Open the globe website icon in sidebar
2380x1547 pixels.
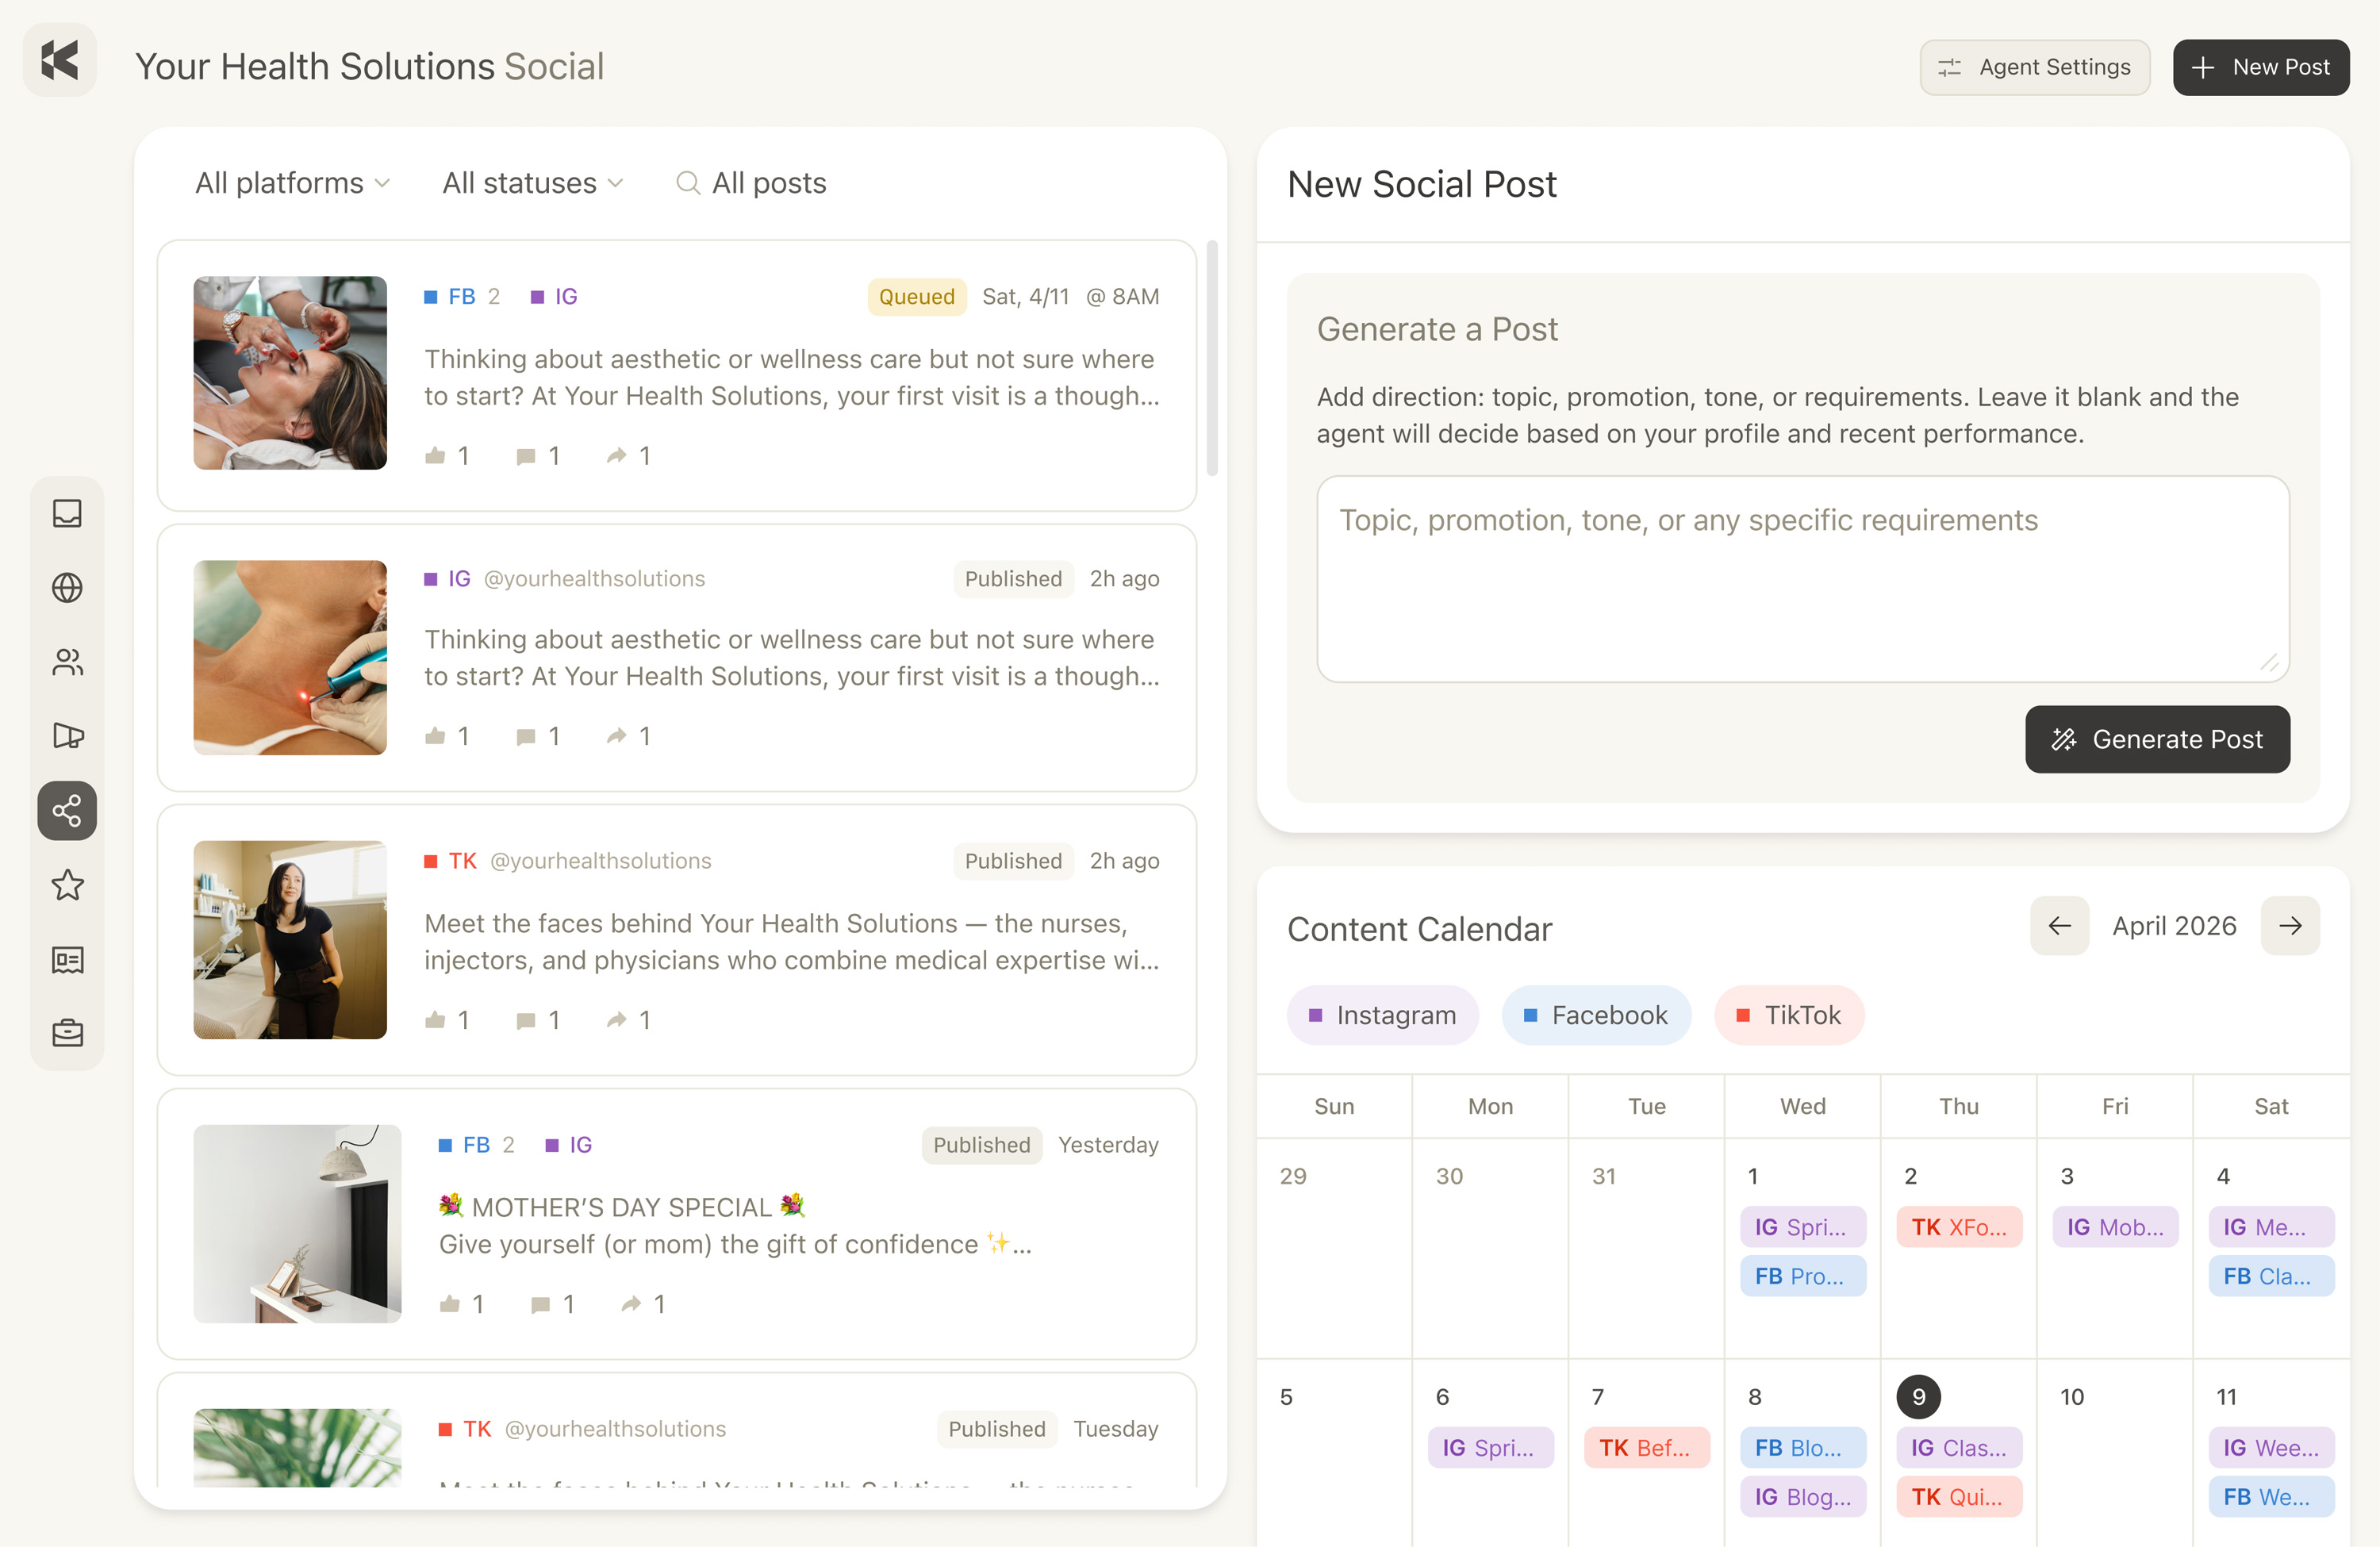pyautogui.click(x=67, y=587)
